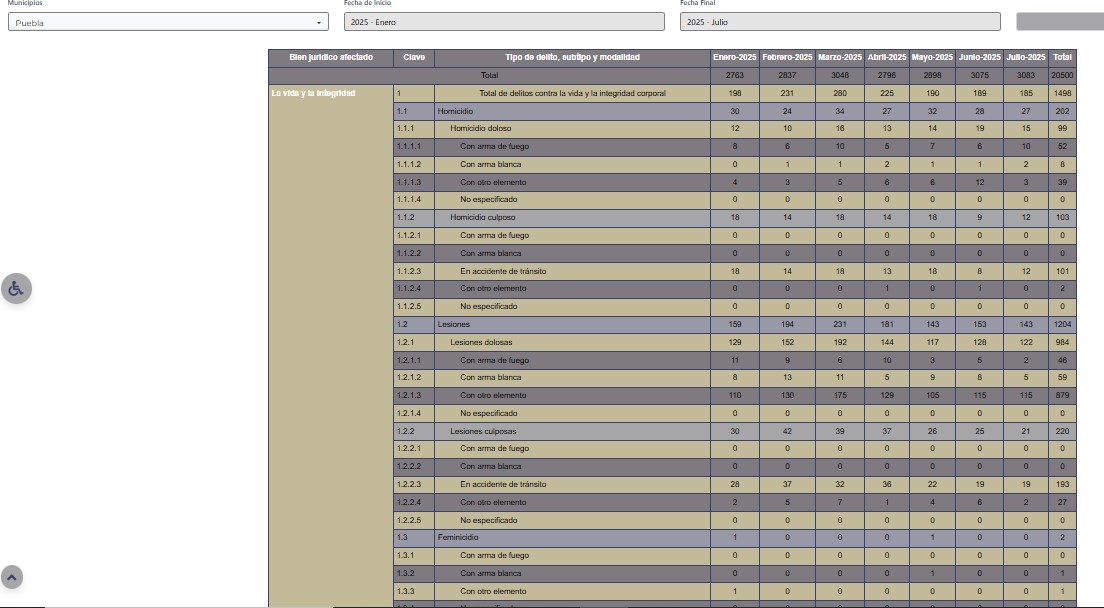Screen dimensions: 1104x608
Task: Select the Homicidio row label
Action: coord(454,111)
